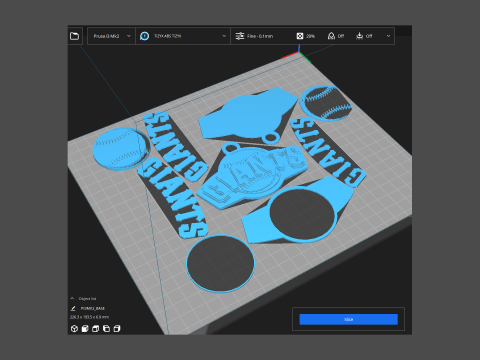Switch to the front view cube icon
480x360 pixels.
(85, 329)
